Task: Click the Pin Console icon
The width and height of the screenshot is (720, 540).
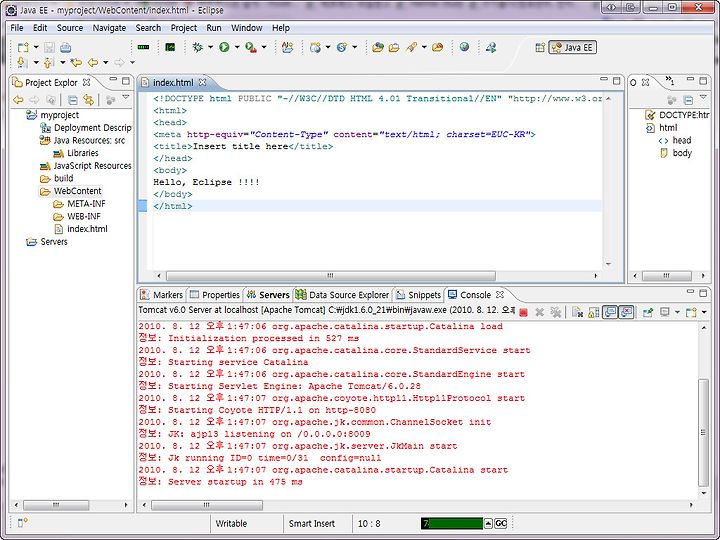Action: click(x=647, y=313)
